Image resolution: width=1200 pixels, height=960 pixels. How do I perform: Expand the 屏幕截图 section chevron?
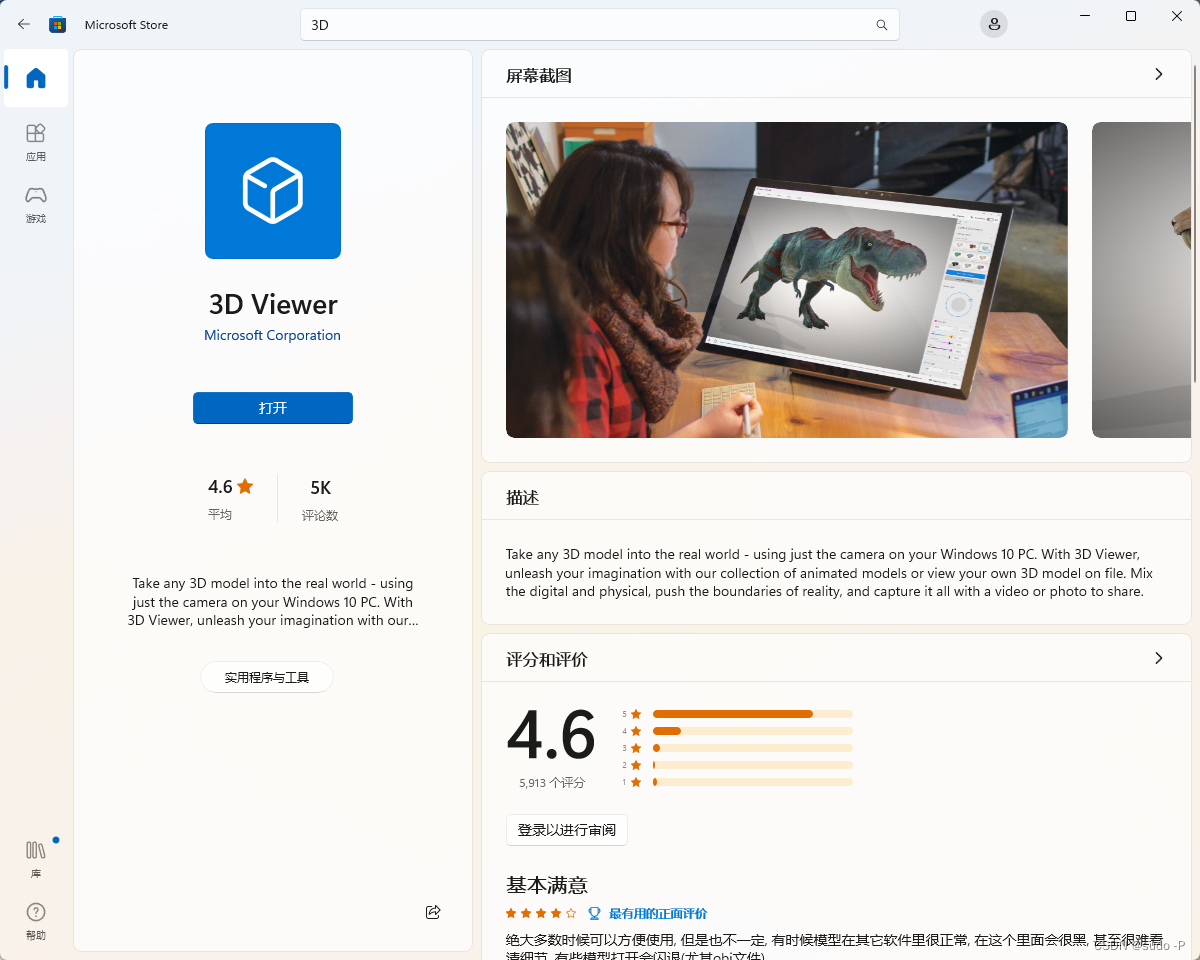coord(1159,74)
